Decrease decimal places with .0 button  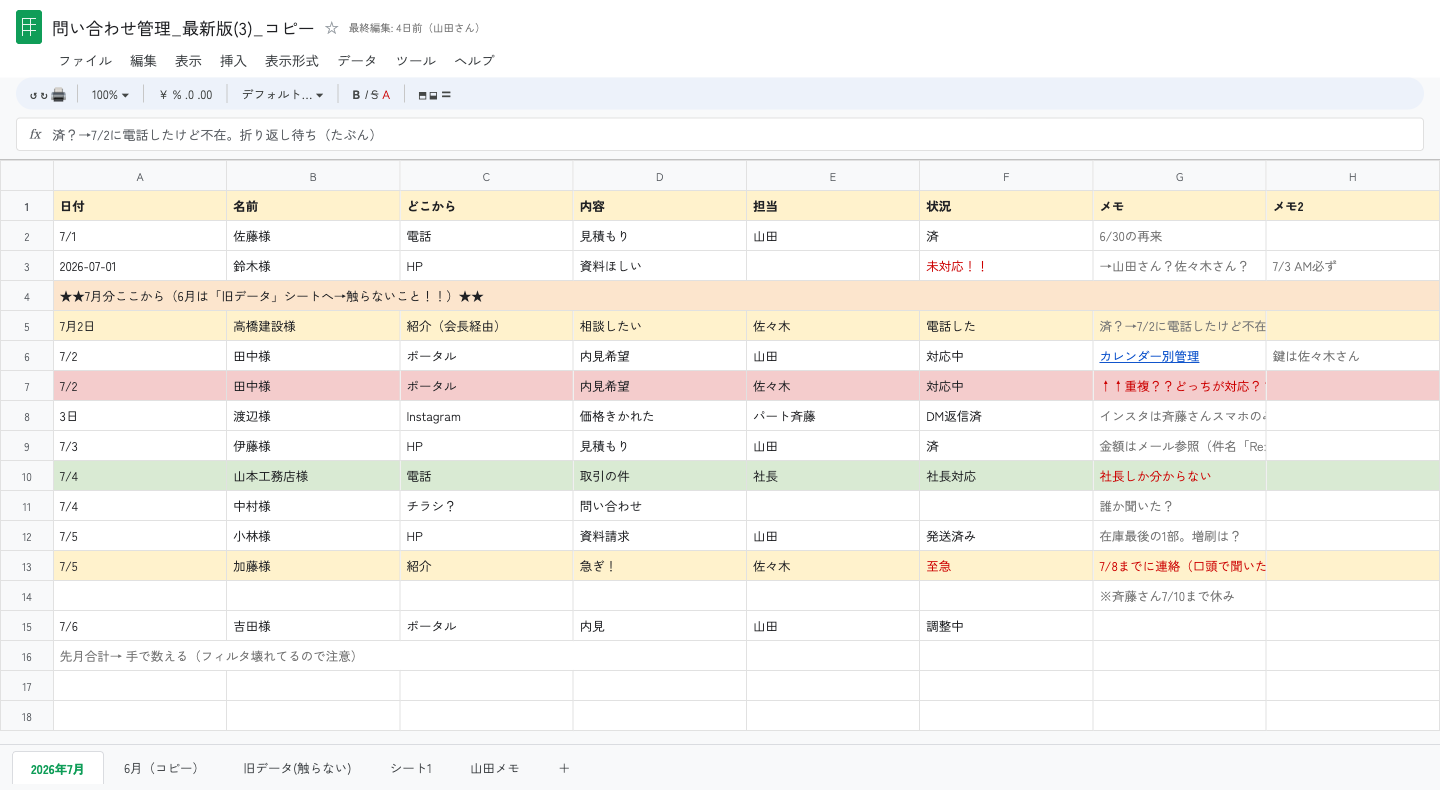[x=190, y=95]
